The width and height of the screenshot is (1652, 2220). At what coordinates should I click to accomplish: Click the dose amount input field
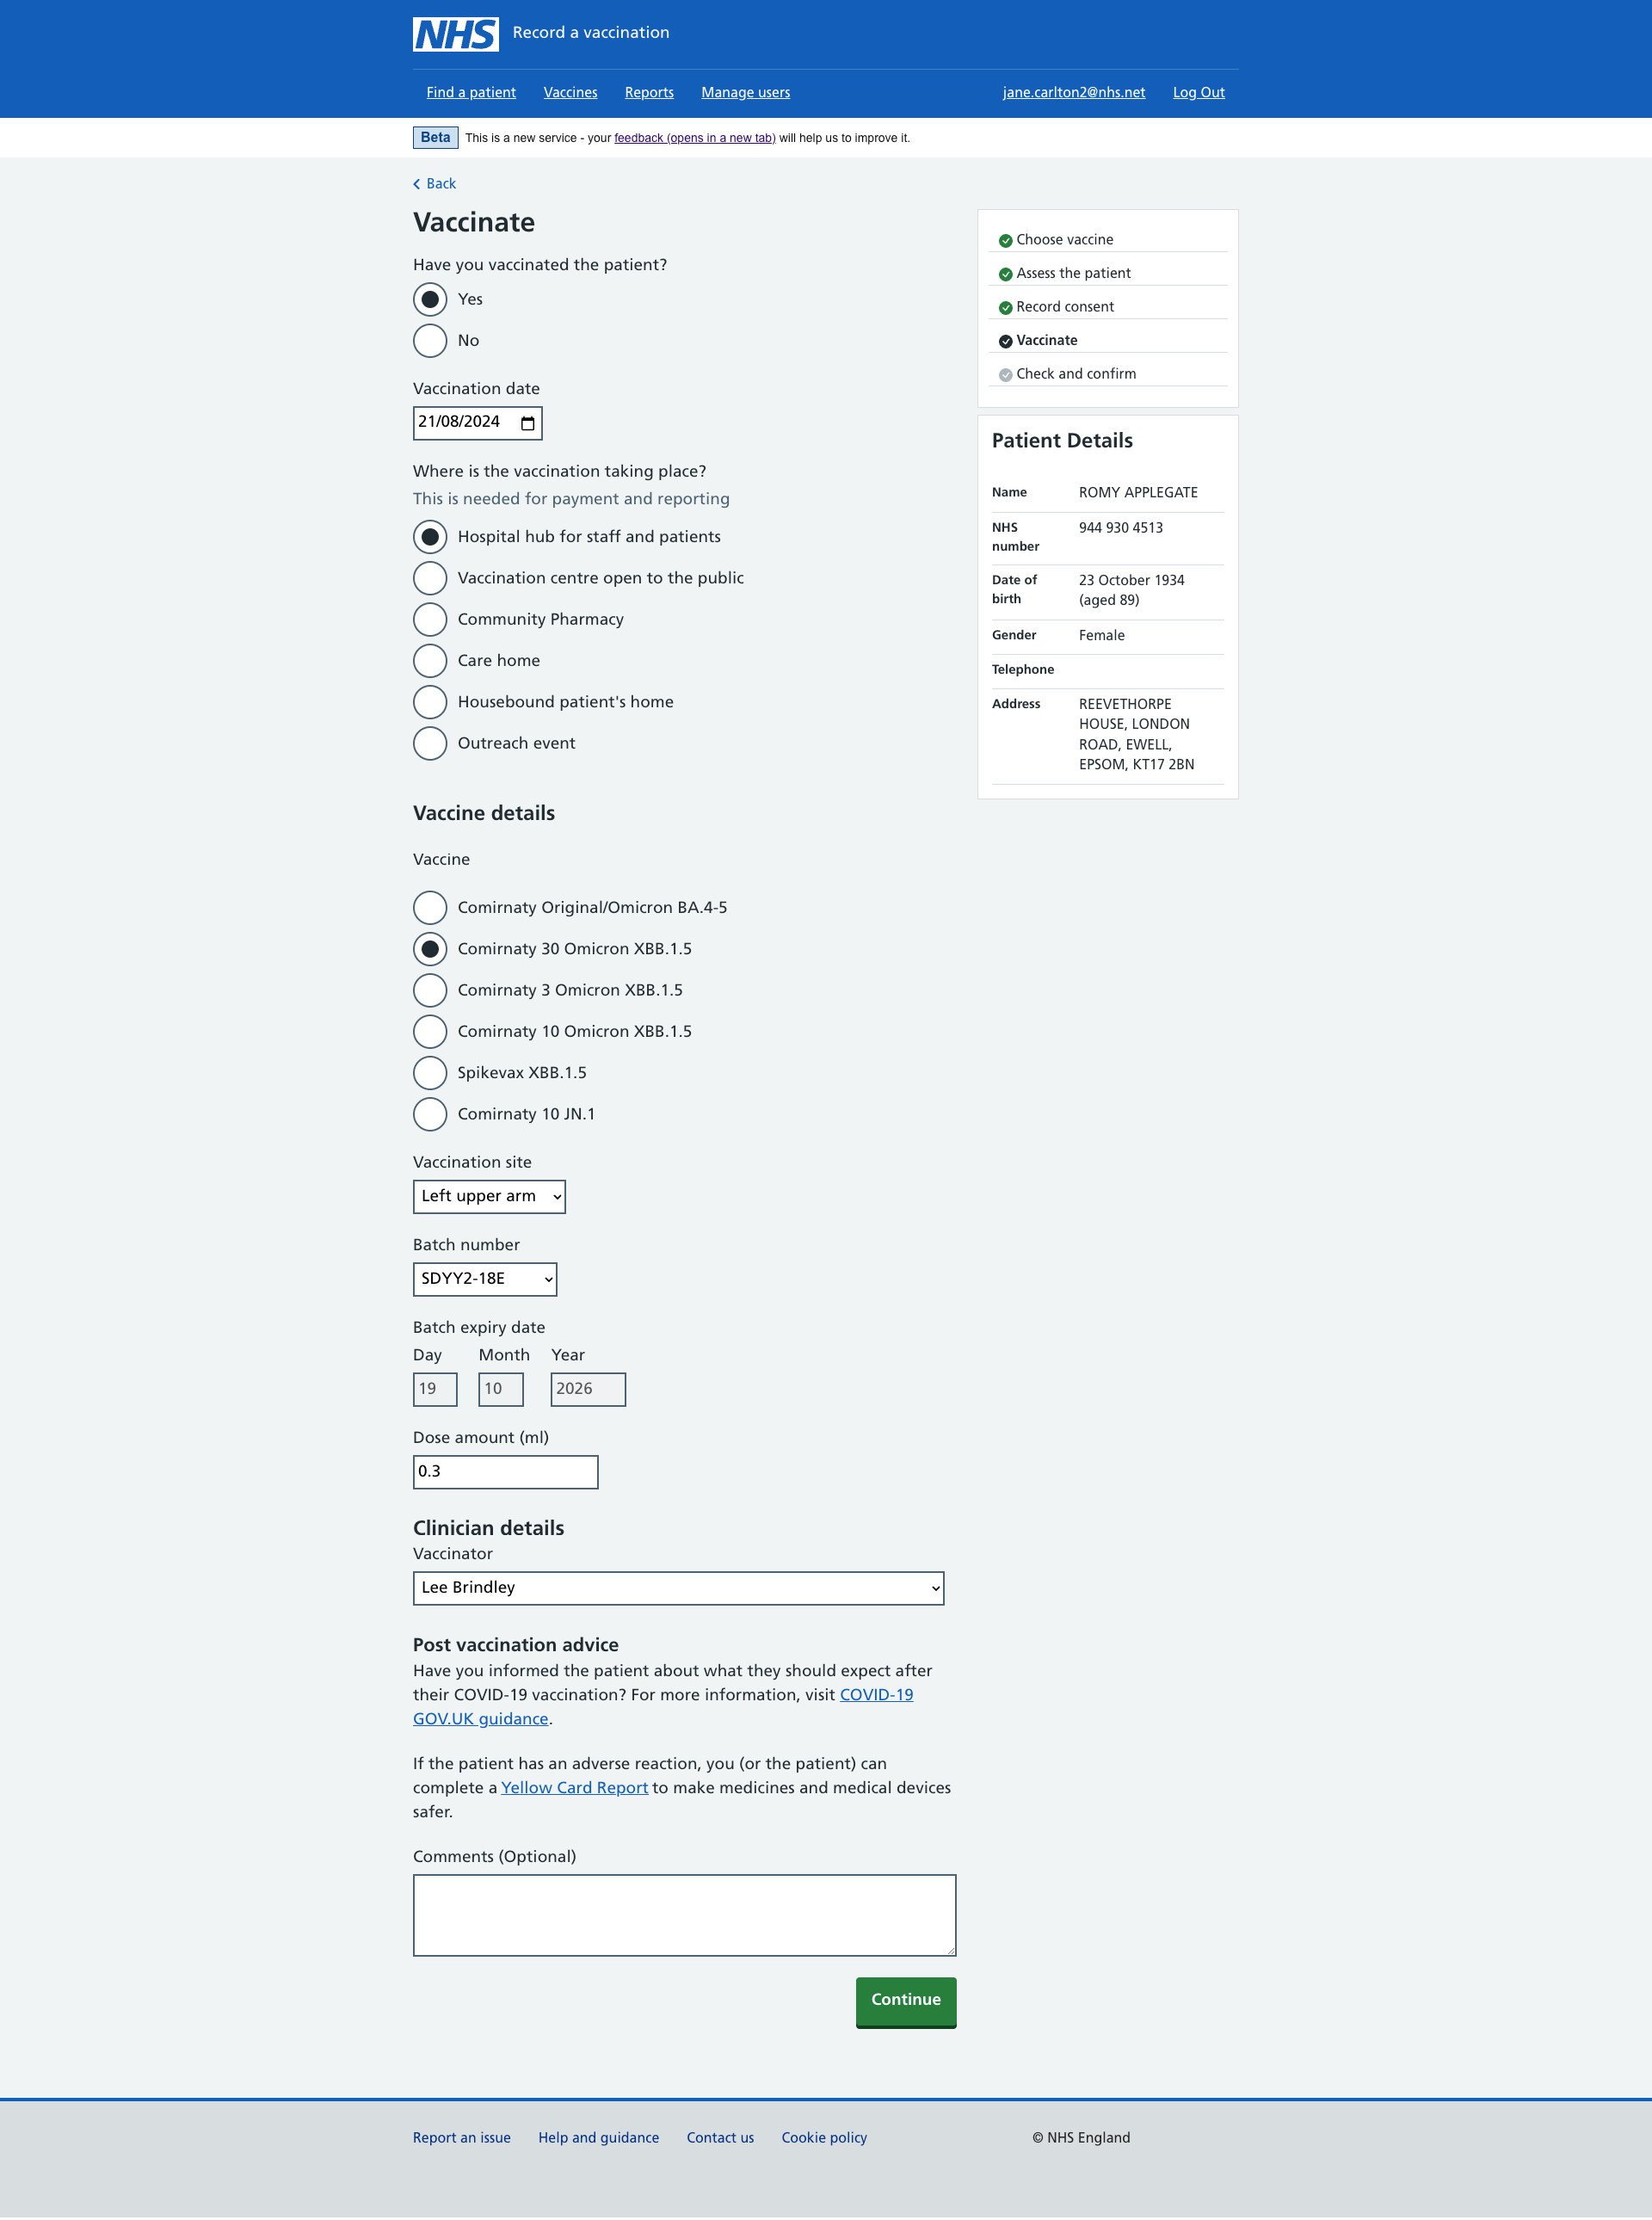pos(505,1472)
